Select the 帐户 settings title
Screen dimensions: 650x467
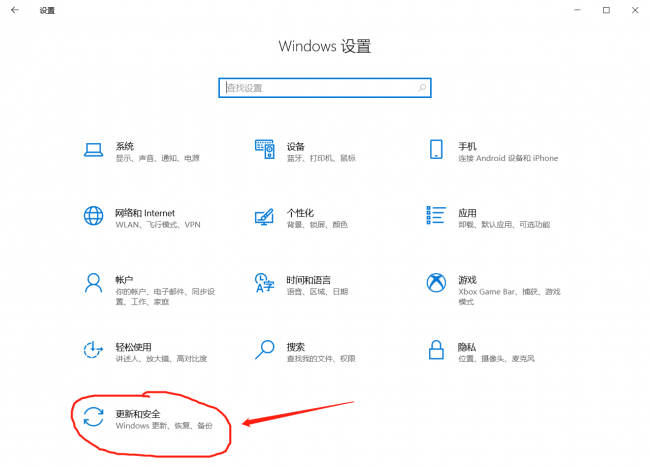124,280
